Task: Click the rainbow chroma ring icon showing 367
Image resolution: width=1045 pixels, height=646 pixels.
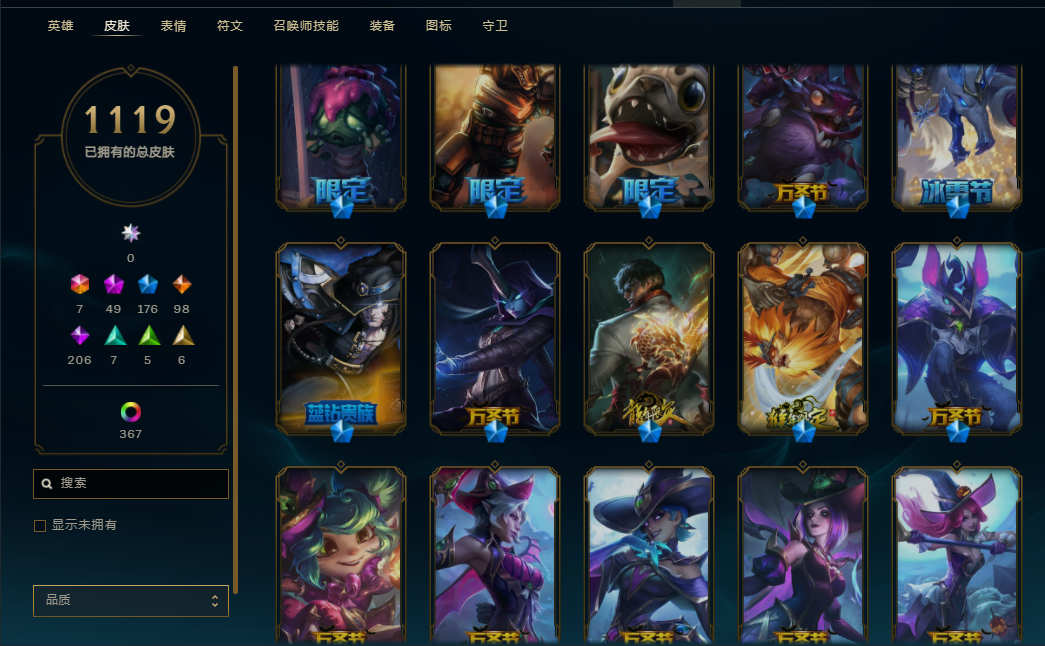Action: coord(131,412)
